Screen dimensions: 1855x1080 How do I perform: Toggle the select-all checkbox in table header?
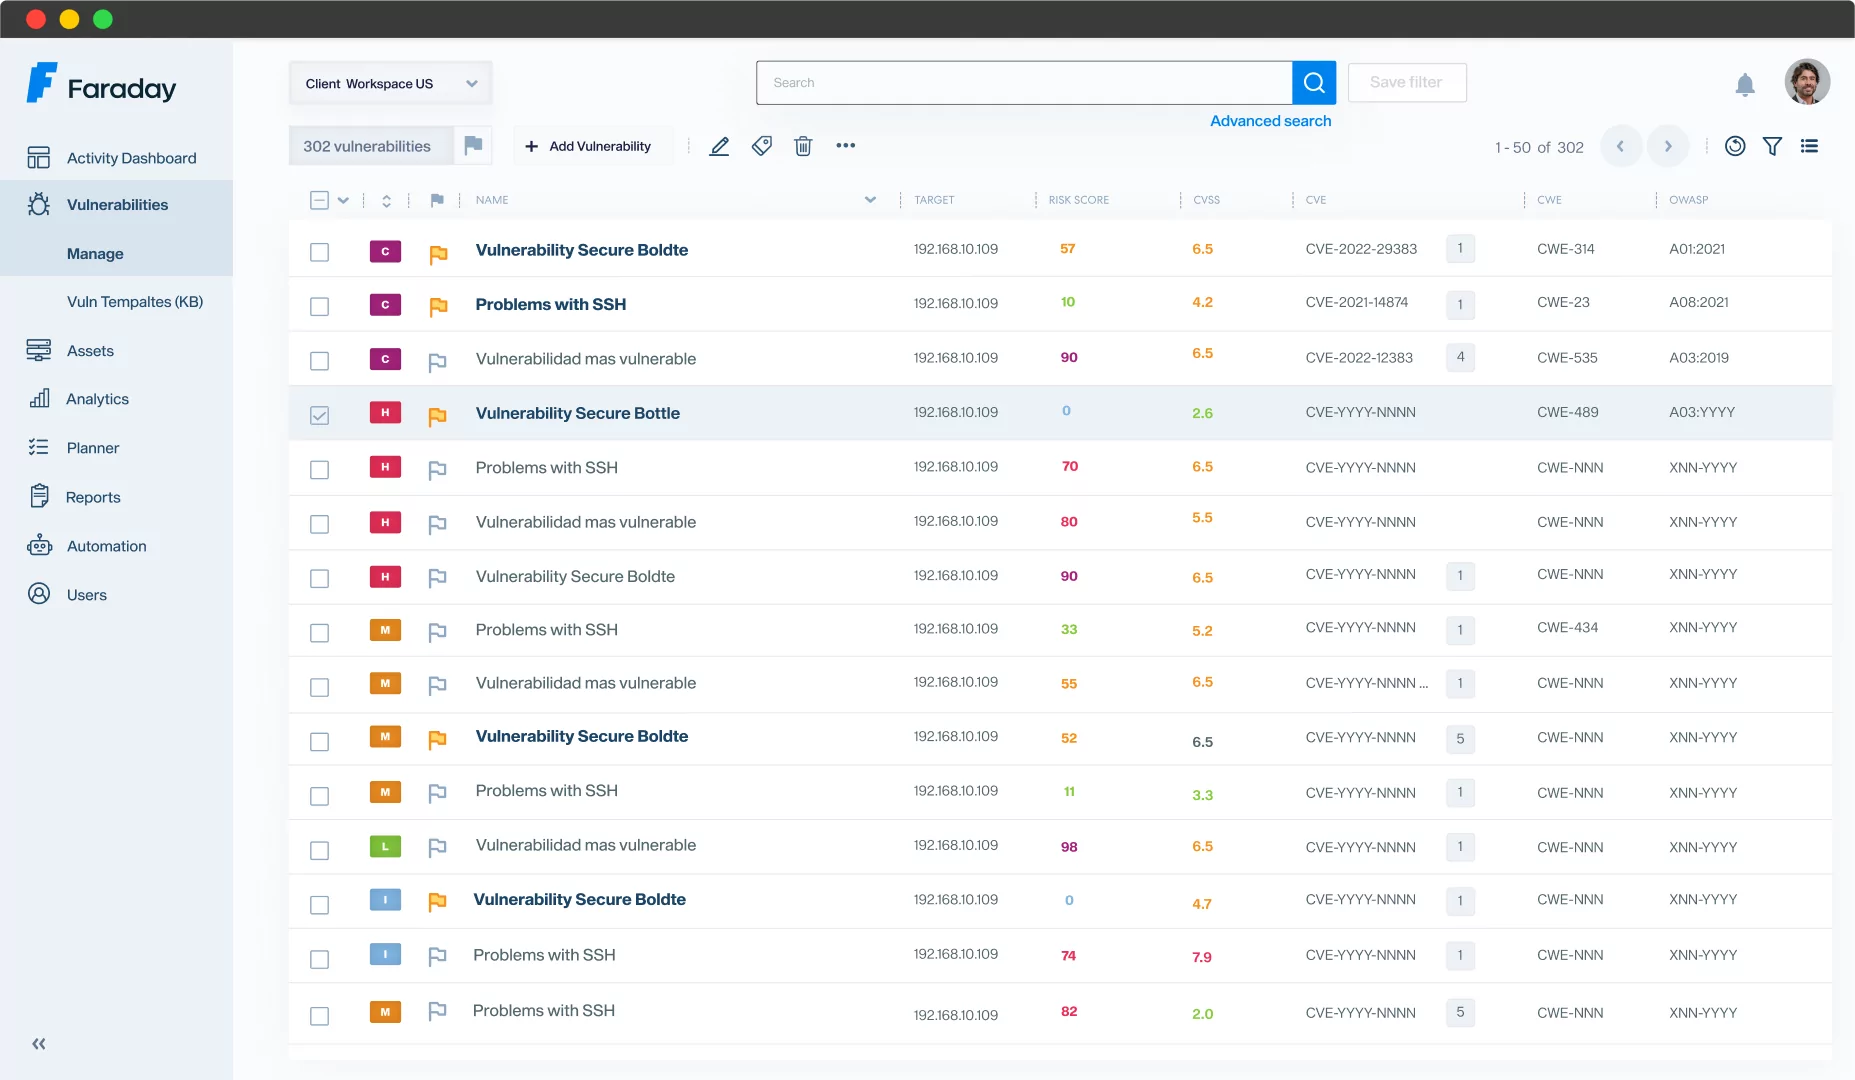[x=319, y=200]
